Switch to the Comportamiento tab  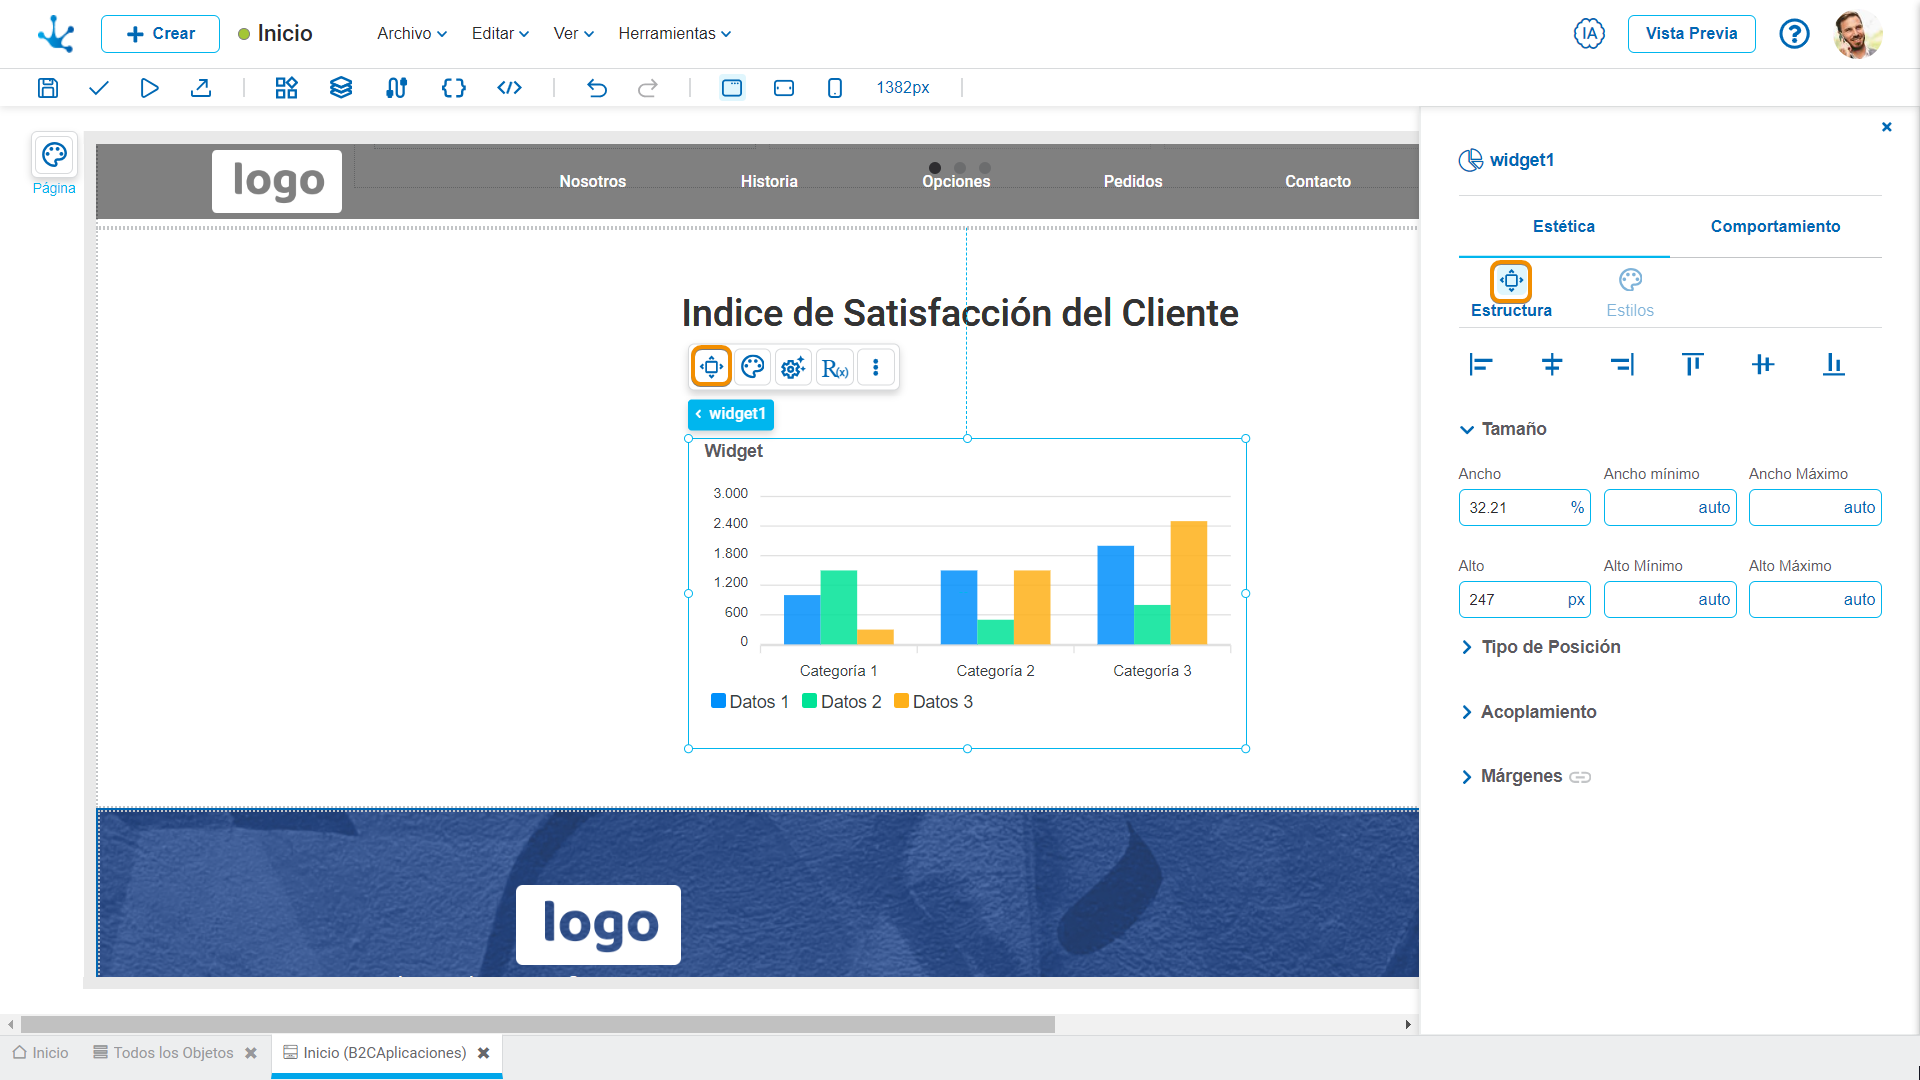coord(1775,227)
